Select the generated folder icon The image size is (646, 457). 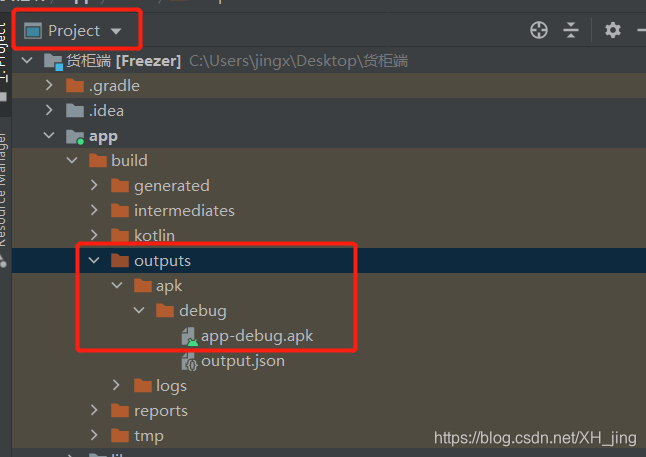click(x=120, y=185)
